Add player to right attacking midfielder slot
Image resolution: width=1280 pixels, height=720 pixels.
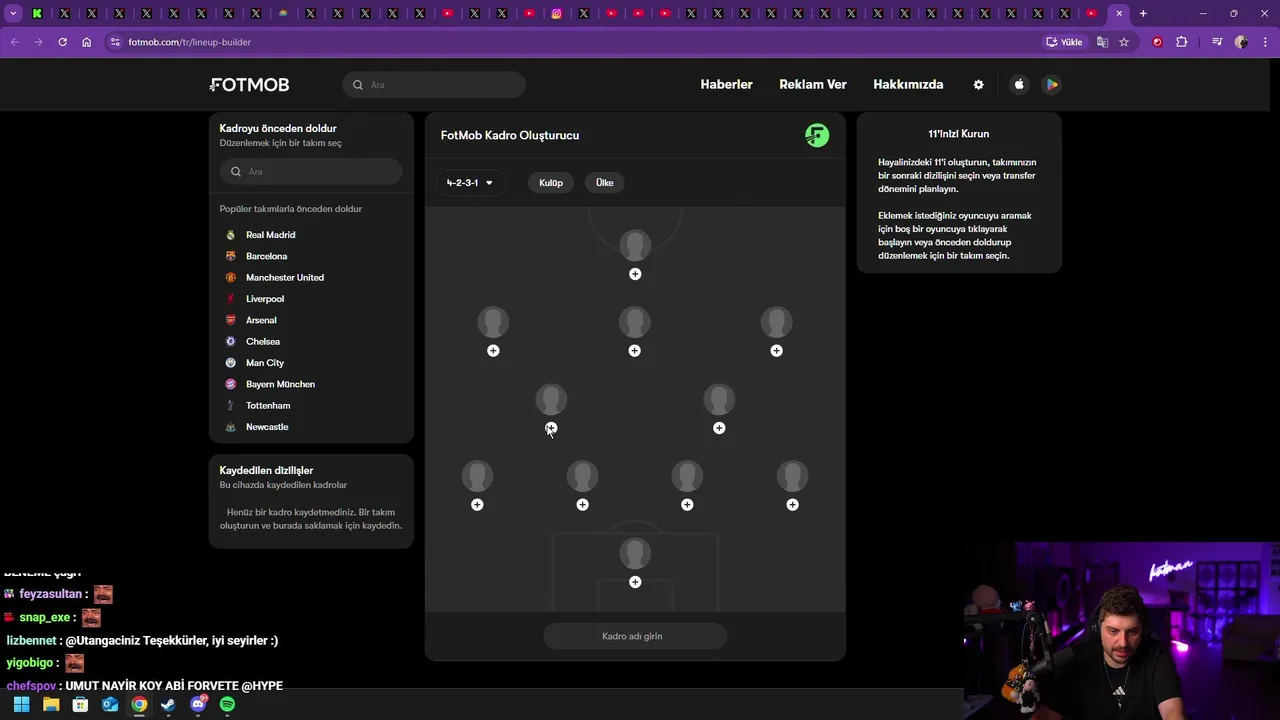pyautogui.click(x=777, y=351)
